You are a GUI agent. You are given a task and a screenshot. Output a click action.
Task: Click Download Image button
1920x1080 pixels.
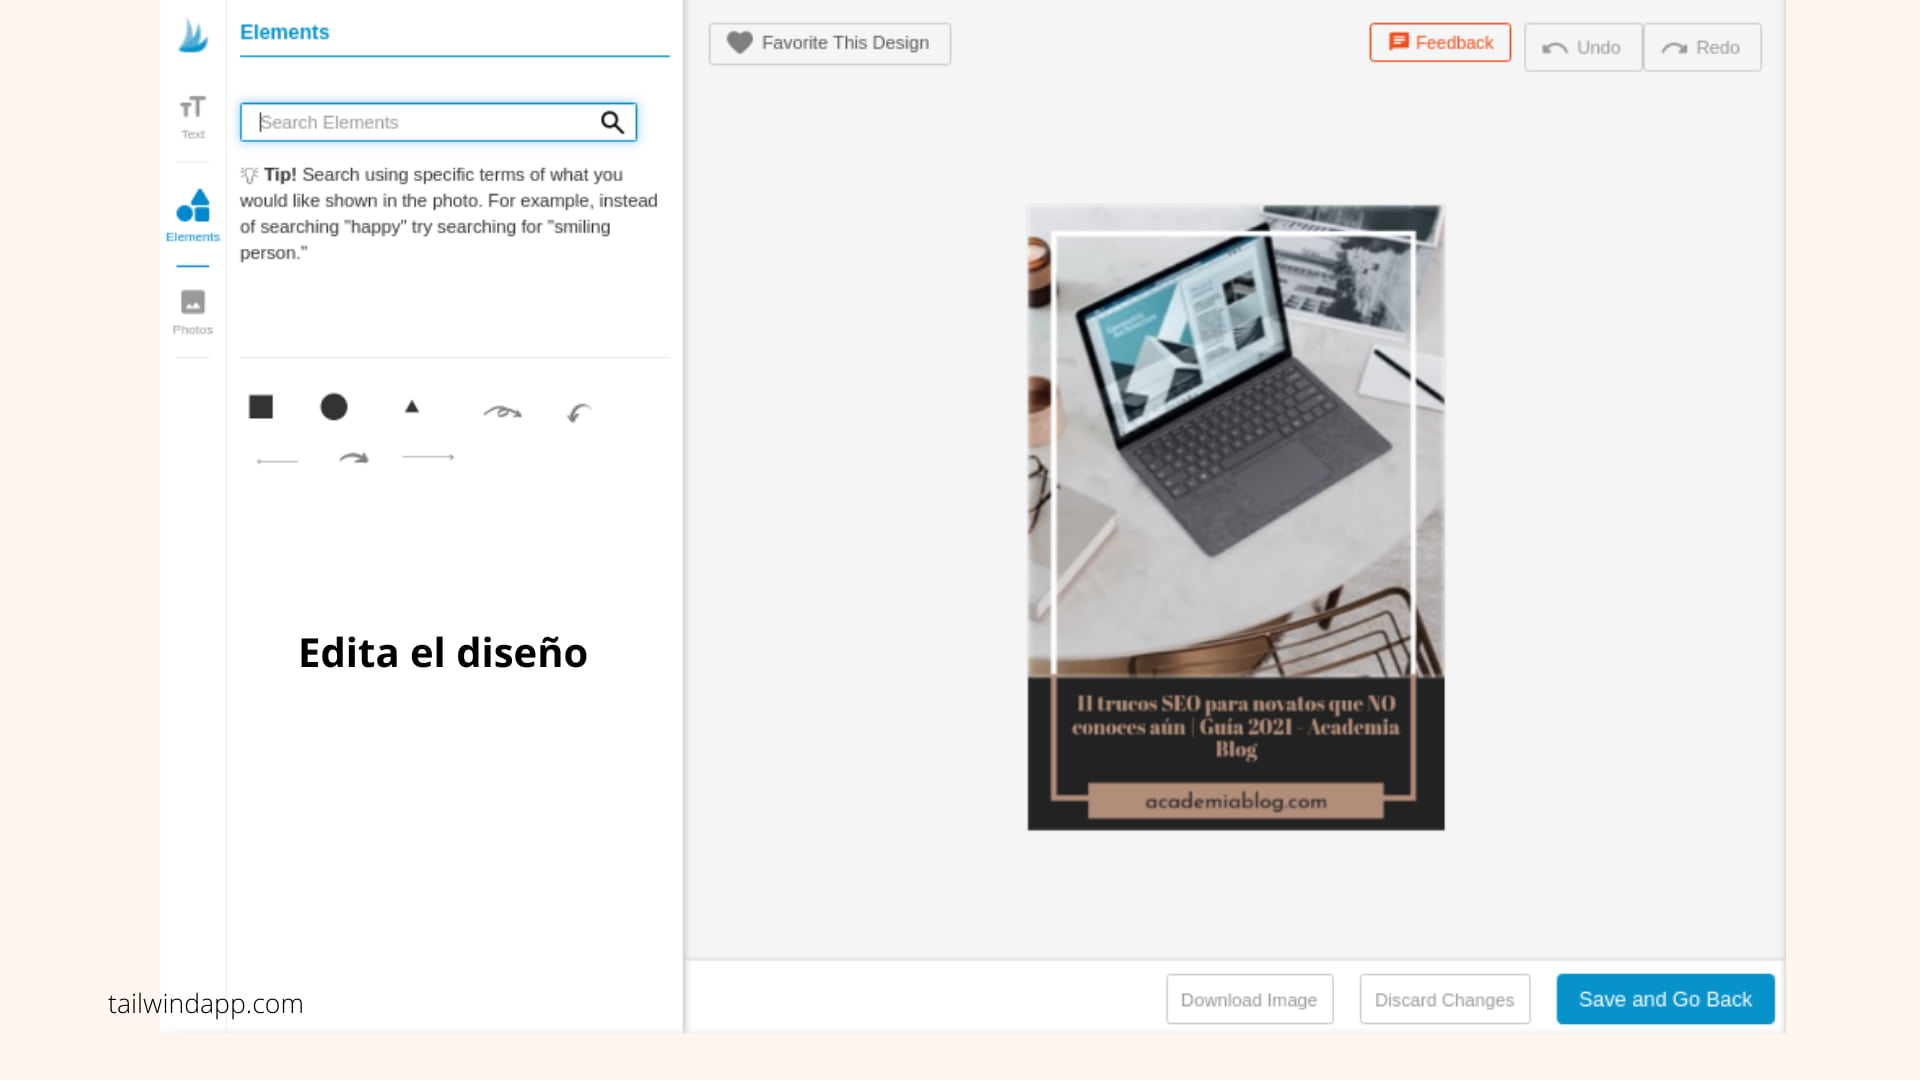tap(1250, 999)
